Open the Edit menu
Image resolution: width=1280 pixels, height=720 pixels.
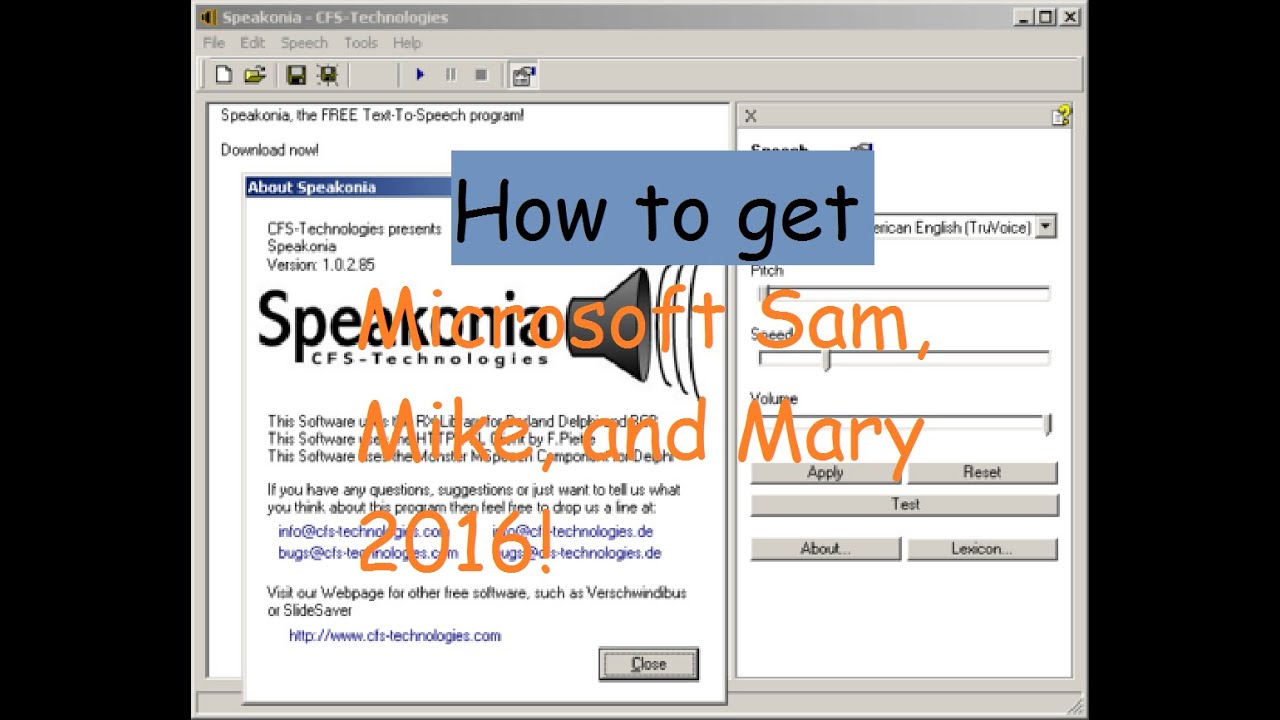(x=252, y=43)
